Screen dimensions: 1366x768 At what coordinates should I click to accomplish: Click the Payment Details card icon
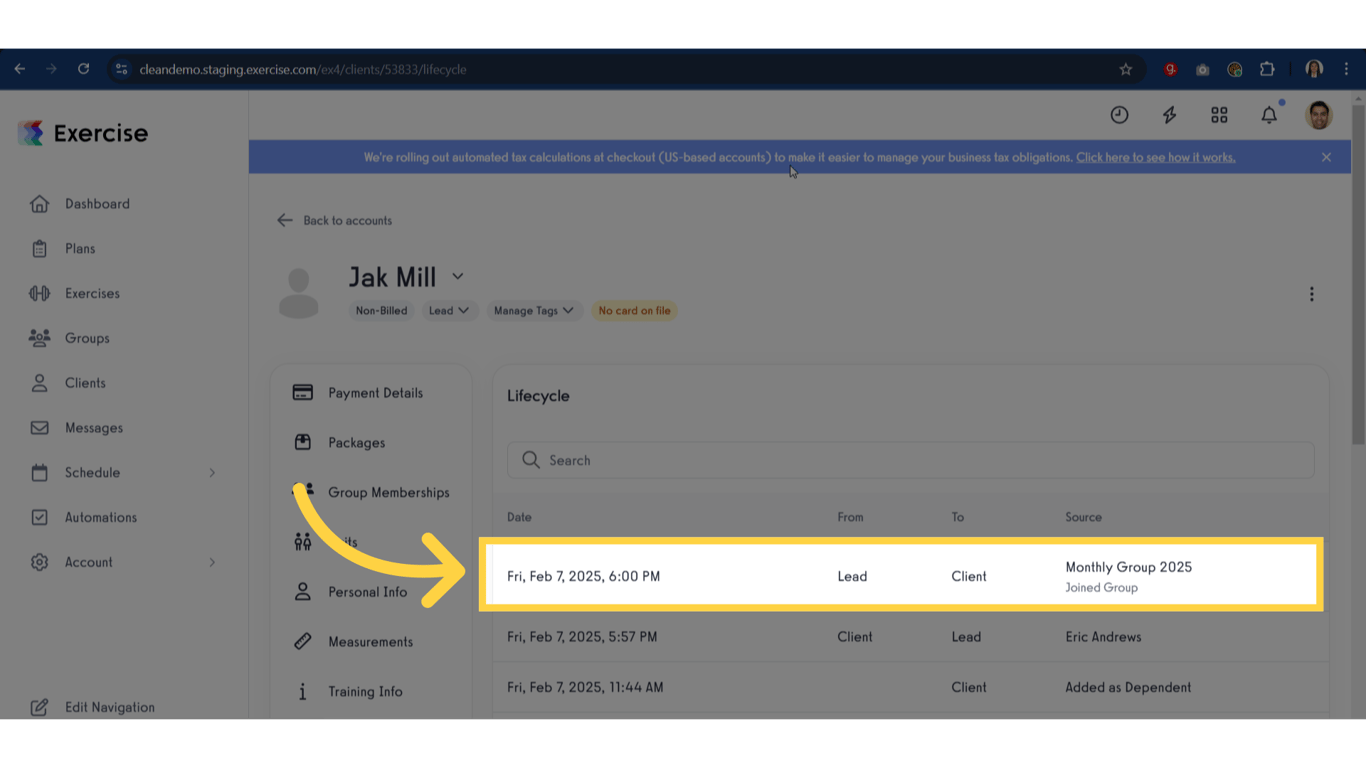coord(303,393)
